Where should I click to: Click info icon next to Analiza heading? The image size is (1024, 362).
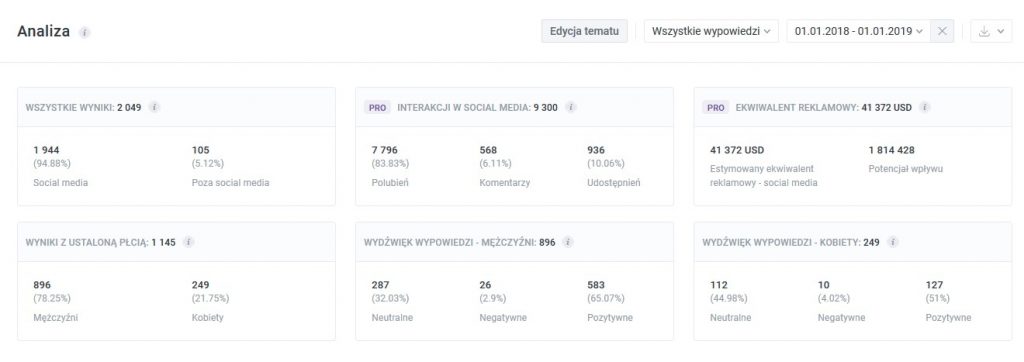click(x=85, y=32)
